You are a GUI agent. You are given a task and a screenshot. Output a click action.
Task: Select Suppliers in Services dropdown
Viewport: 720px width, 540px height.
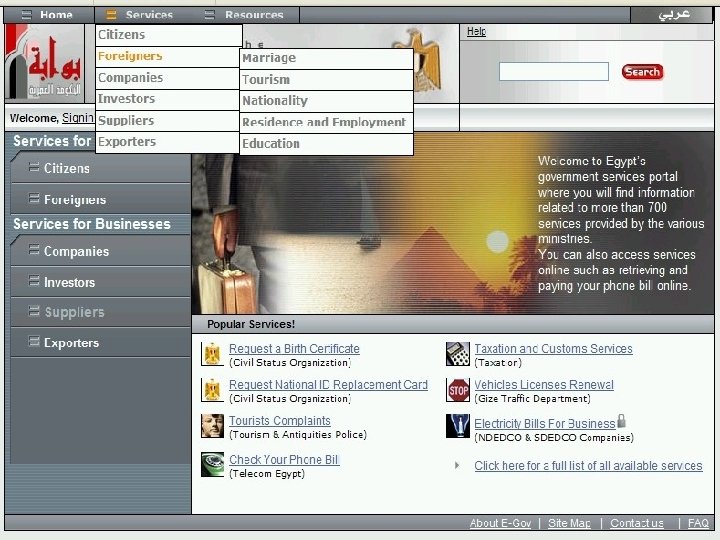pyautogui.click(x=168, y=121)
